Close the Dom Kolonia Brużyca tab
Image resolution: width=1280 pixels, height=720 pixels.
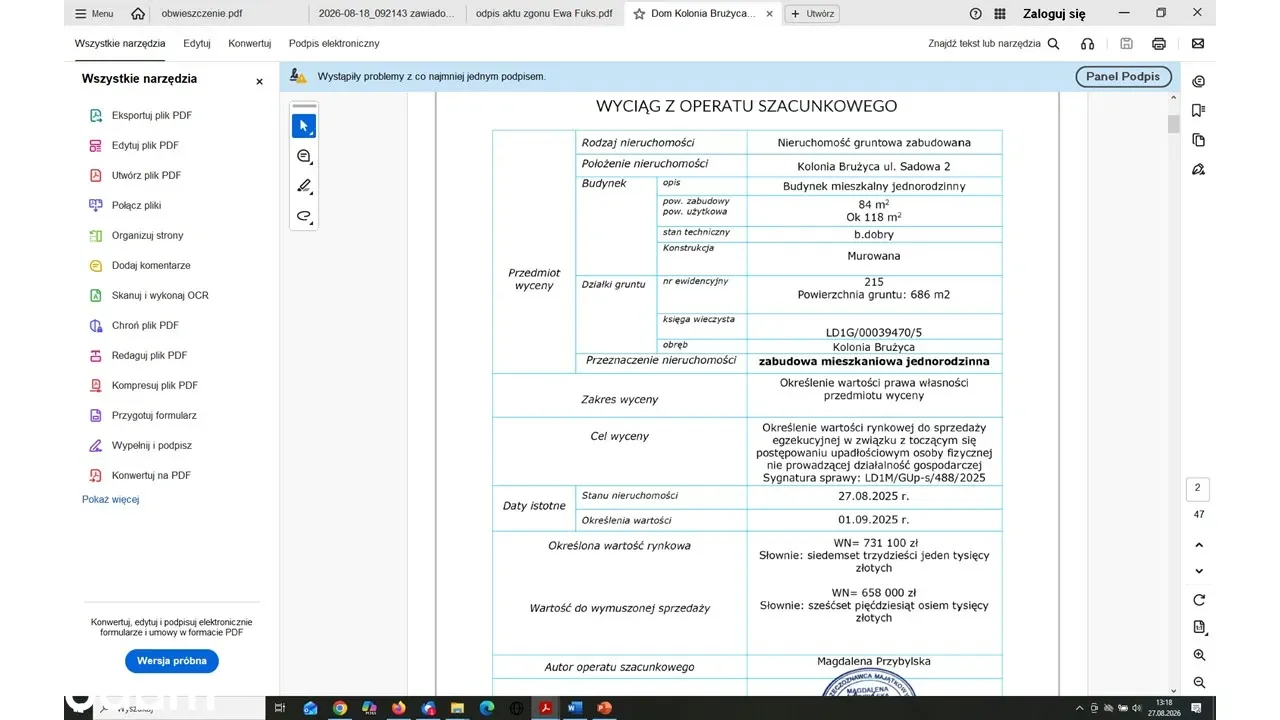tap(768, 14)
